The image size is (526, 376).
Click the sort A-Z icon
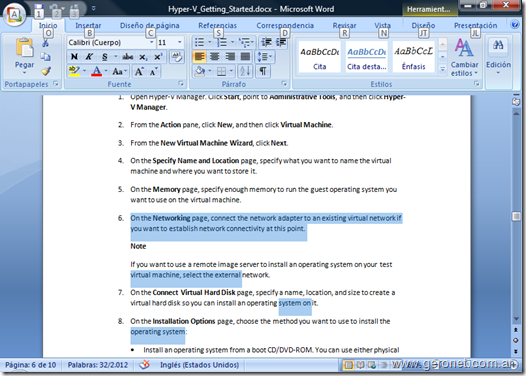pyautogui.click(x=245, y=71)
